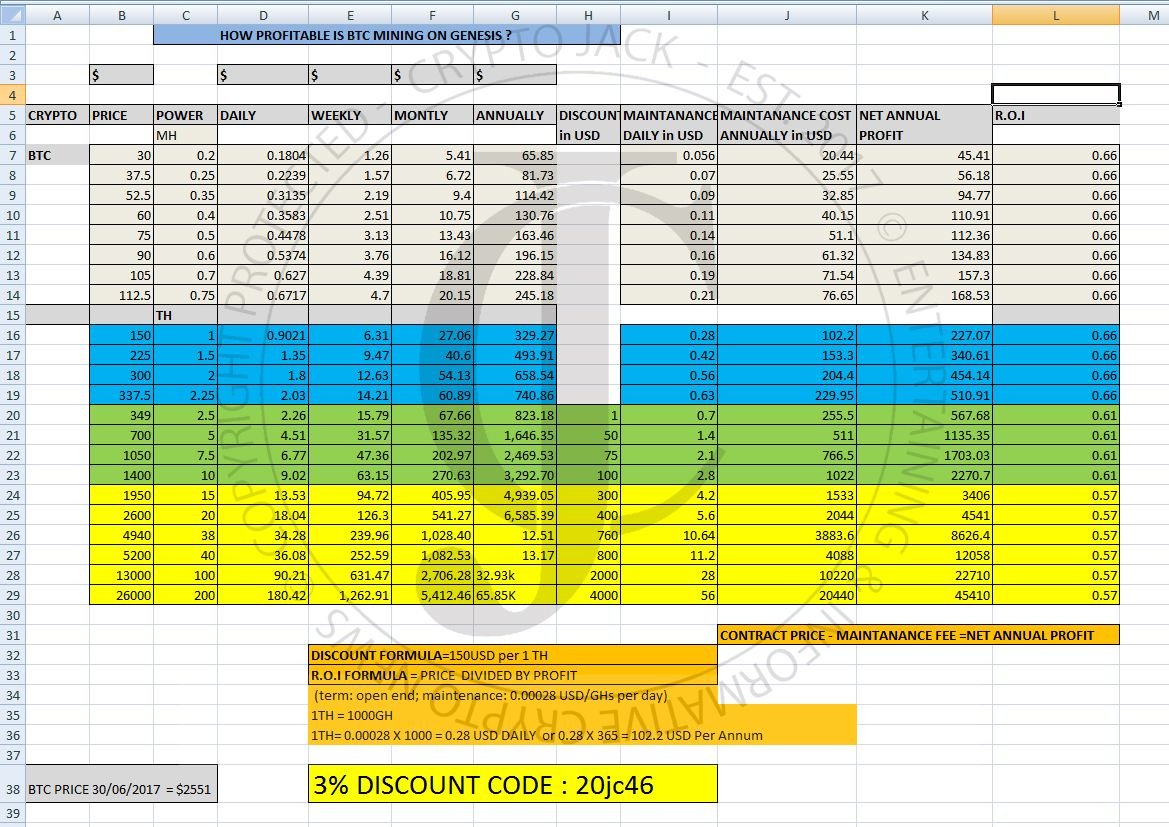Select column H header
This screenshot has width=1169, height=827.
pyautogui.click(x=588, y=15)
